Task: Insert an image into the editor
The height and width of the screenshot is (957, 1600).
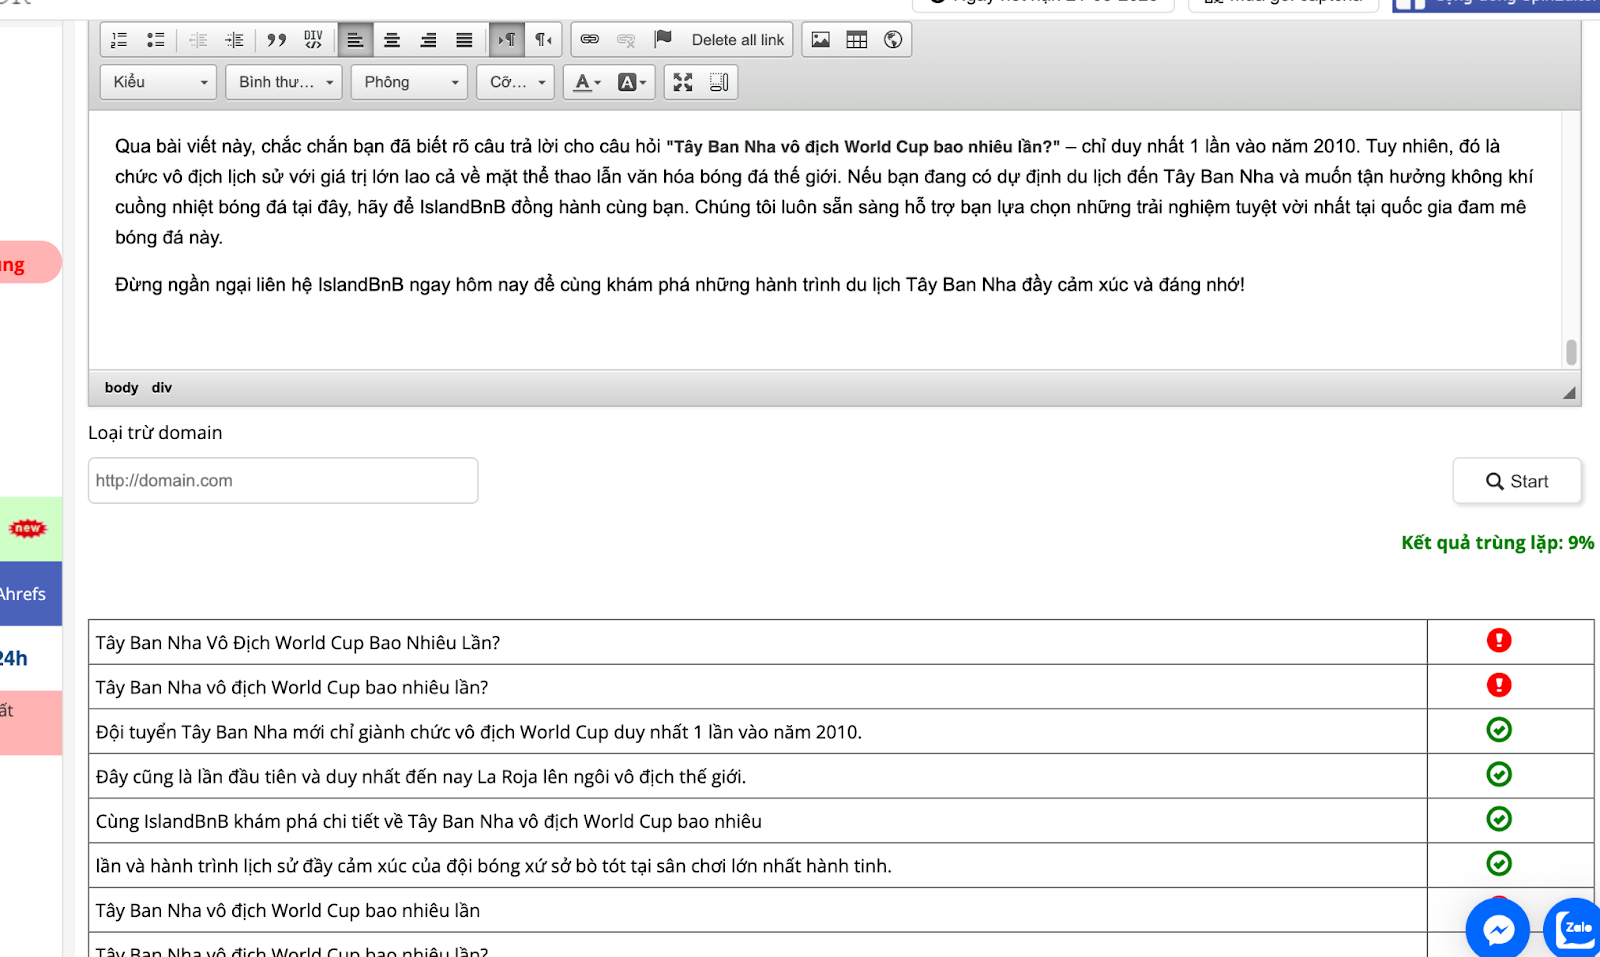Action: coord(821,40)
